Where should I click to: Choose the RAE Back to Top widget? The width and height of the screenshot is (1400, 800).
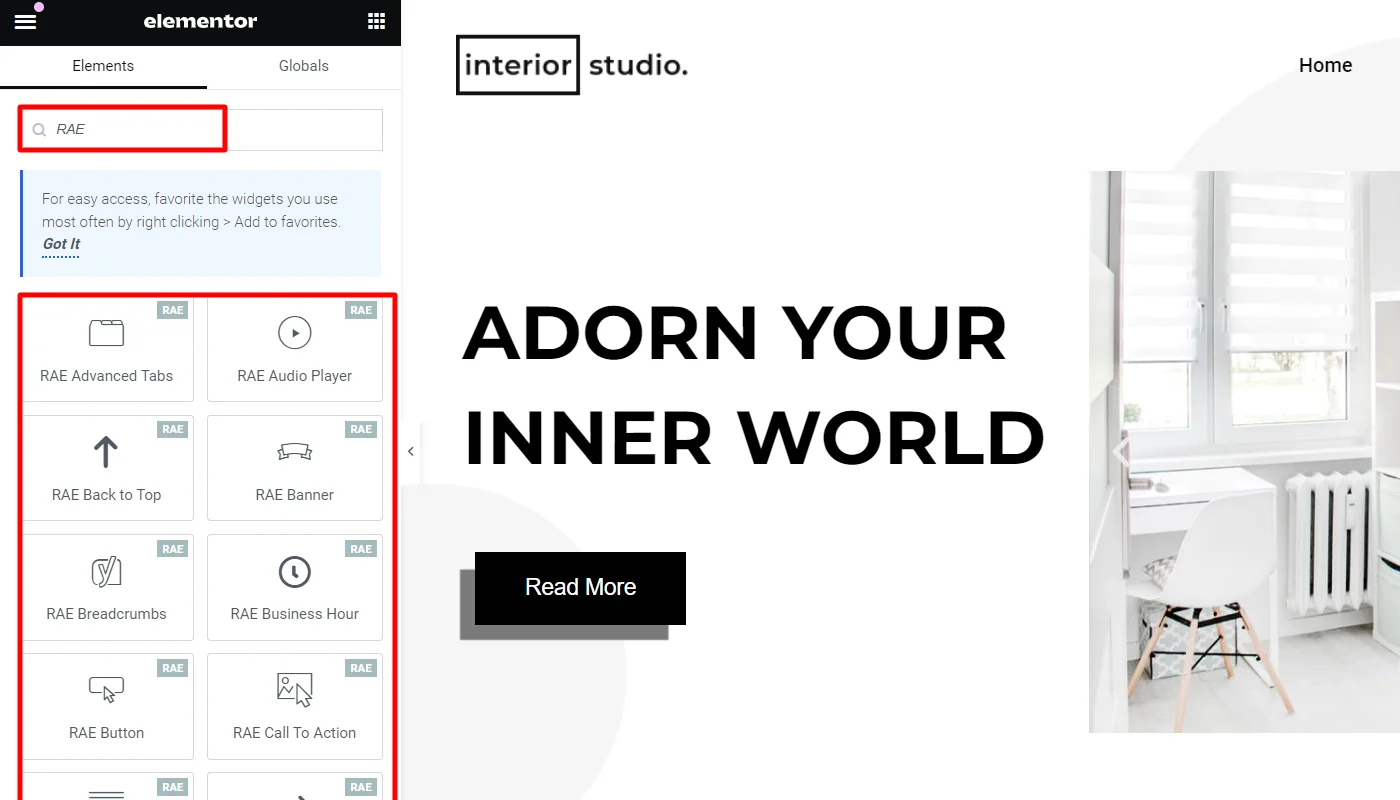click(x=107, y=467)
